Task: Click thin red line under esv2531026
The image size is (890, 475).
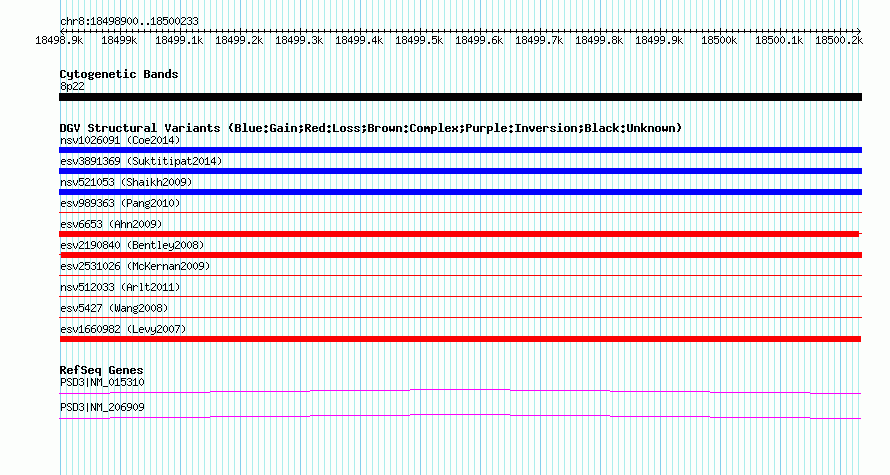Action: pos(460,276)
